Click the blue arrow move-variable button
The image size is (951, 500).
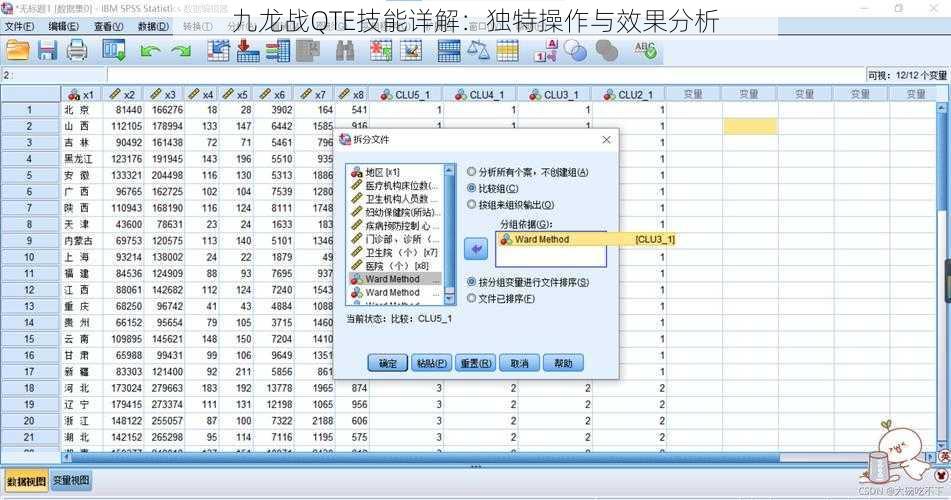click(476, 249)
